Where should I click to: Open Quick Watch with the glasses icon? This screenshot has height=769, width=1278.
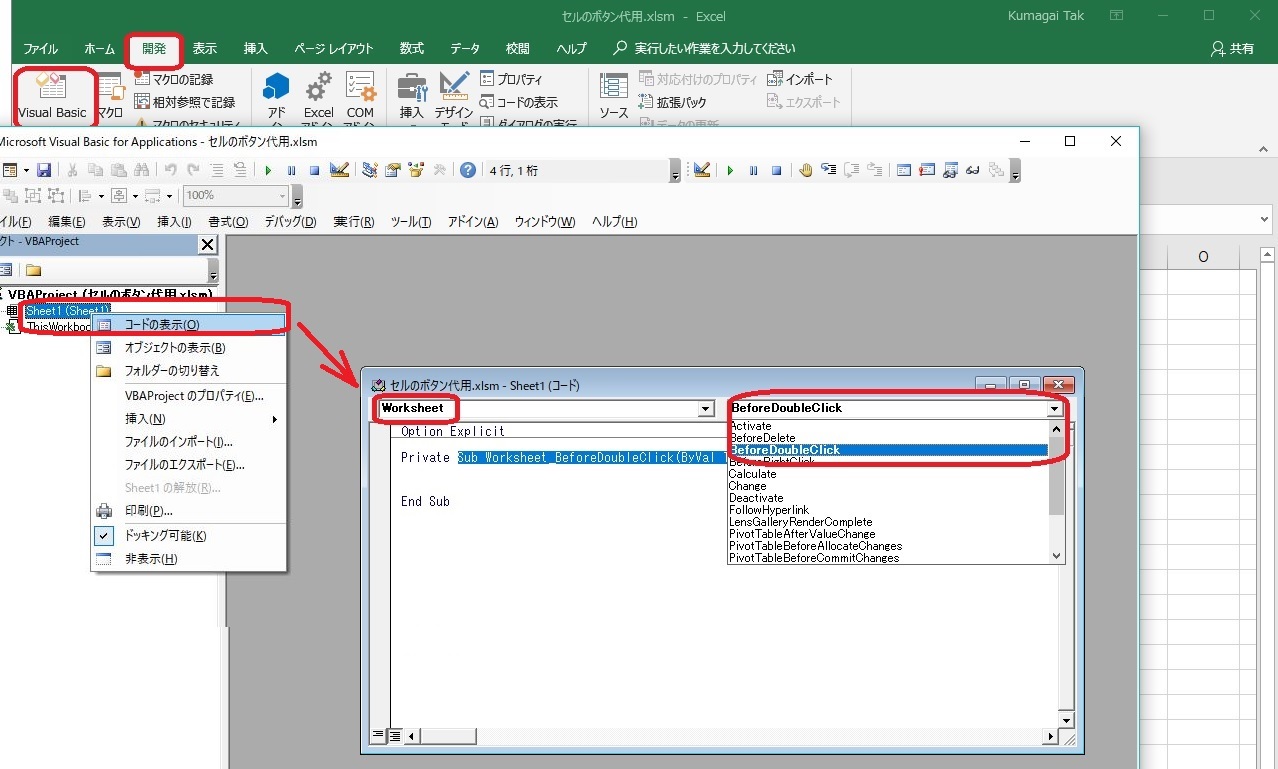point(972,170)
